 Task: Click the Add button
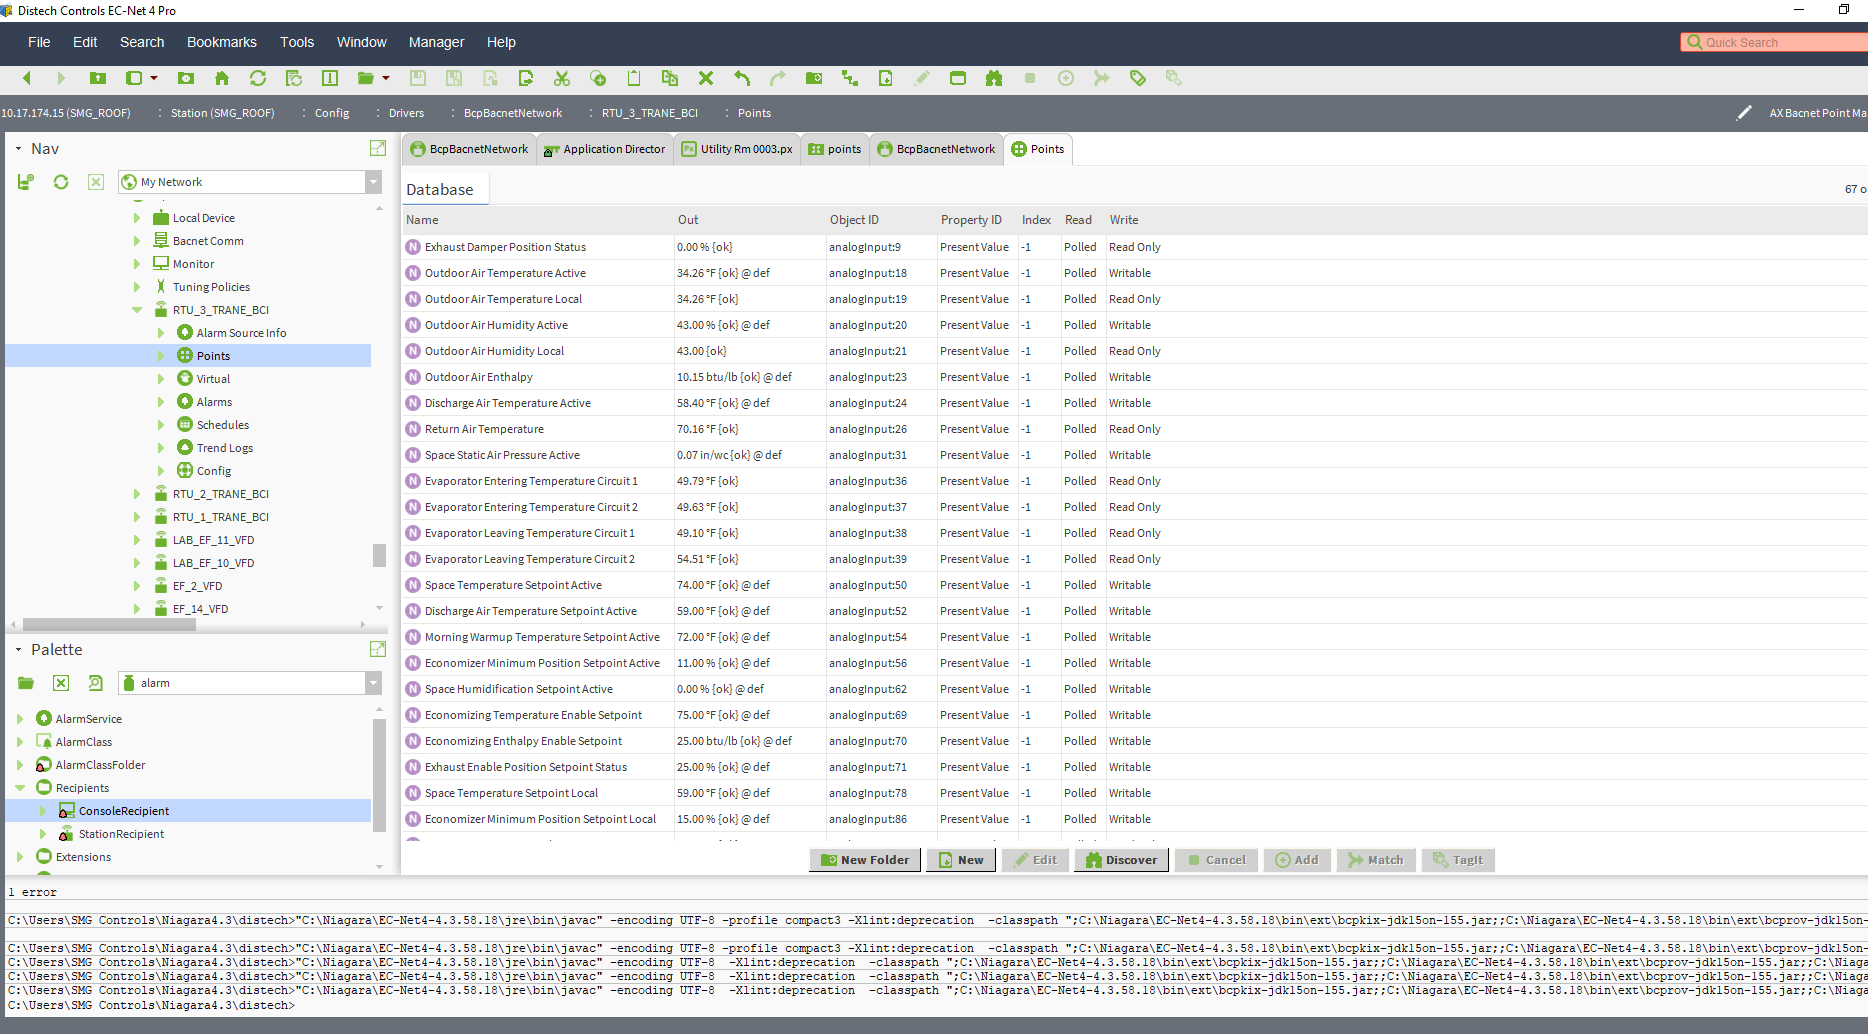click(1297, 860)
